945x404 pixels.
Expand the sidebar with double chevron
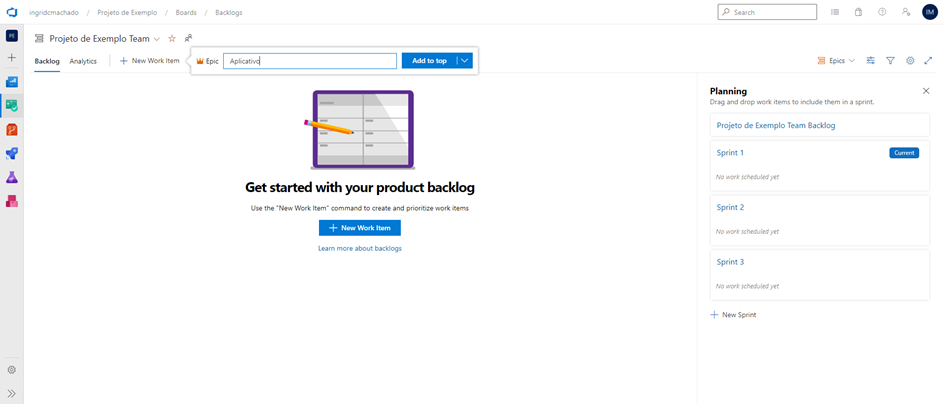click(x=11, y=393)
